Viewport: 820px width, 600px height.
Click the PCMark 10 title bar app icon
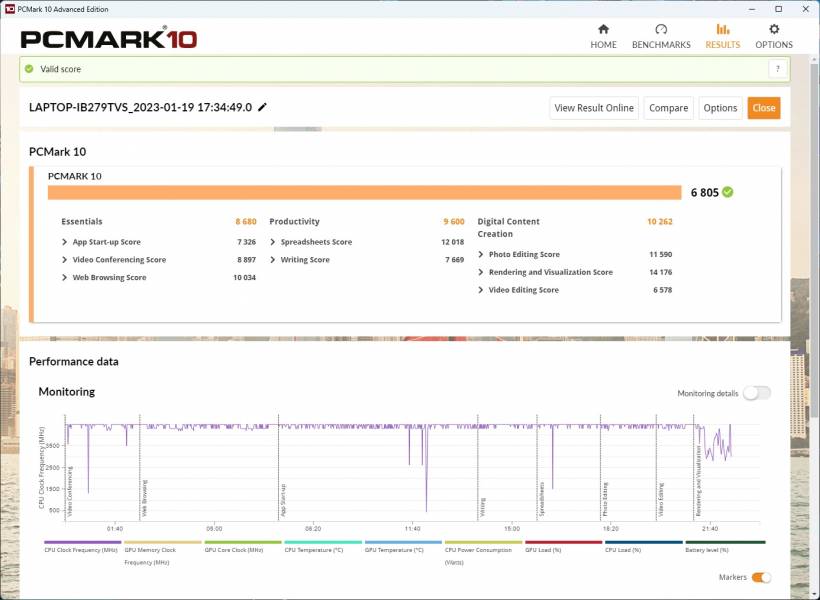point(9,9)
